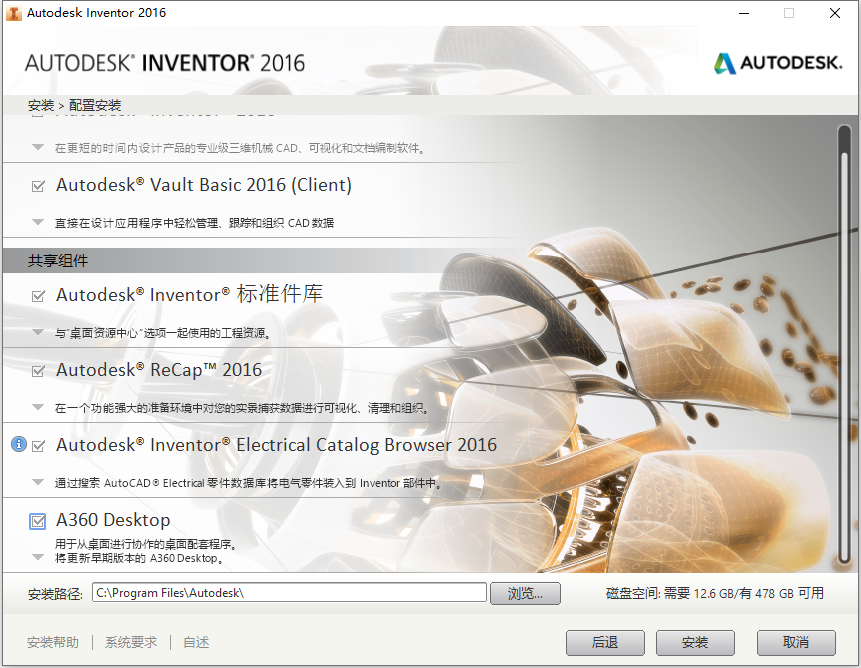
Task: Click the Inventor Electrical Catalog Browser 2016 title
Action: (276, 445)
